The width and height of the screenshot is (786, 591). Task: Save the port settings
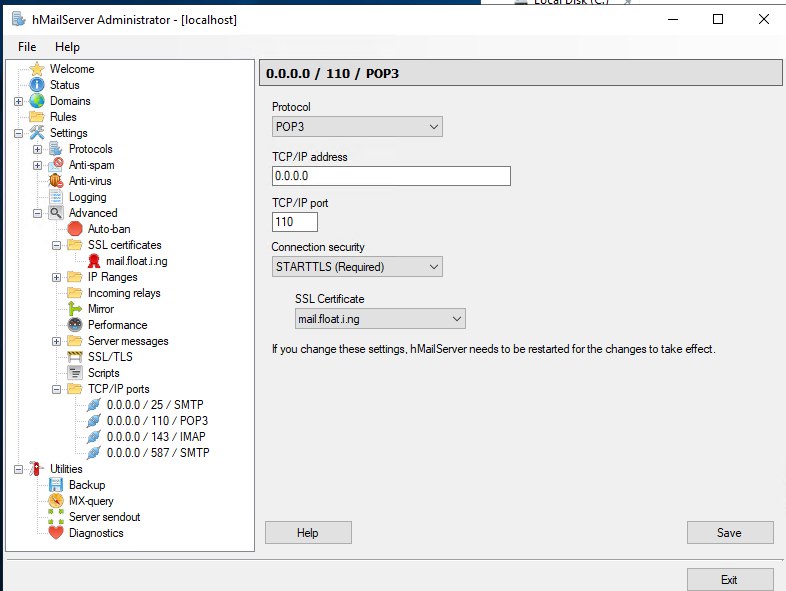point(730,532)
